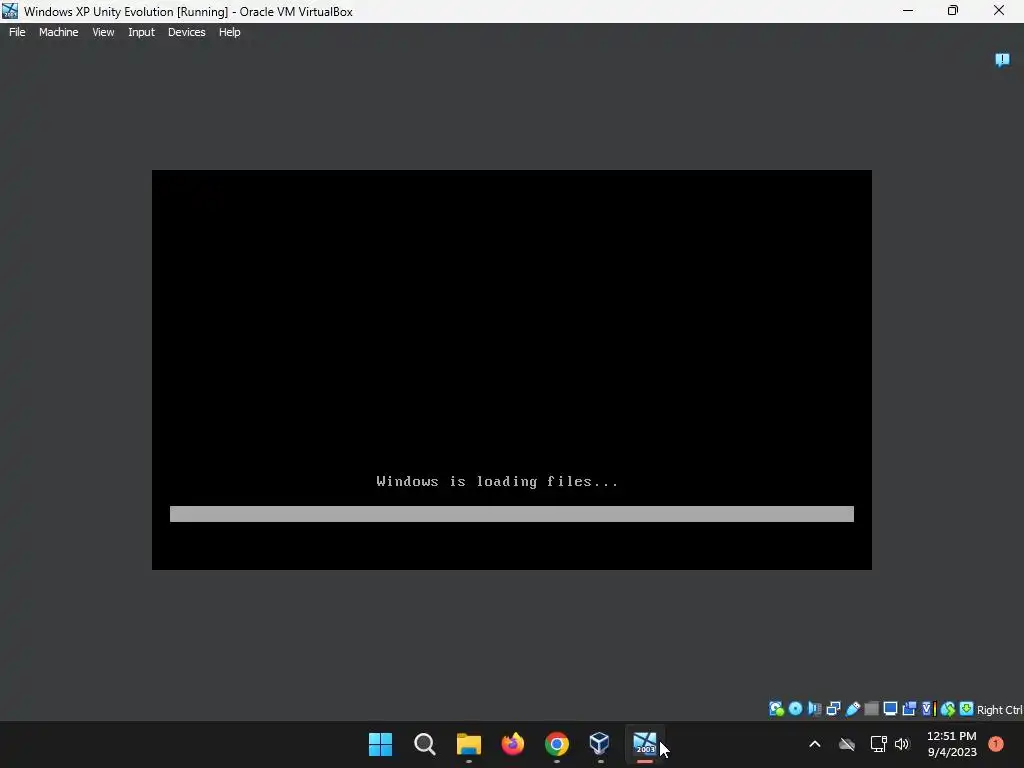Screen dimensions: 1024x768
Task: Expand the hidden system tray icons
Action: (814, 744)
